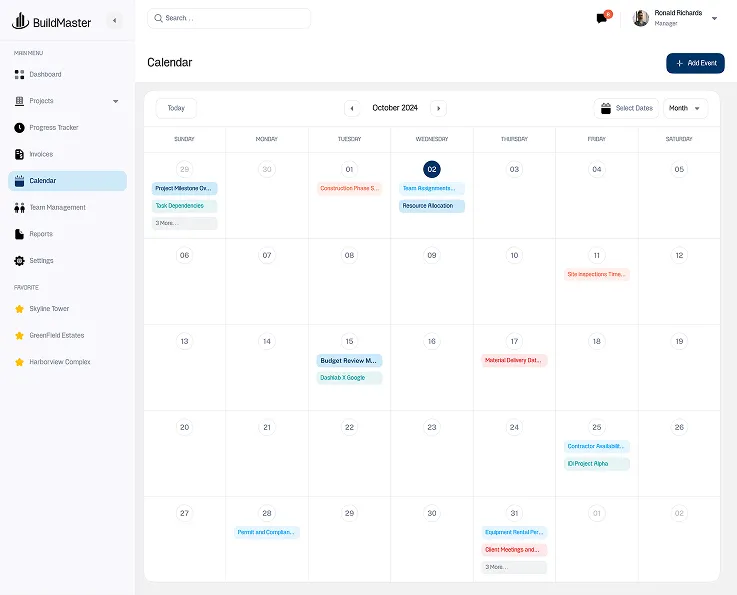Open Settings via the gear icon
Screen dimensions: 737x595
click(x=20, y=261)
